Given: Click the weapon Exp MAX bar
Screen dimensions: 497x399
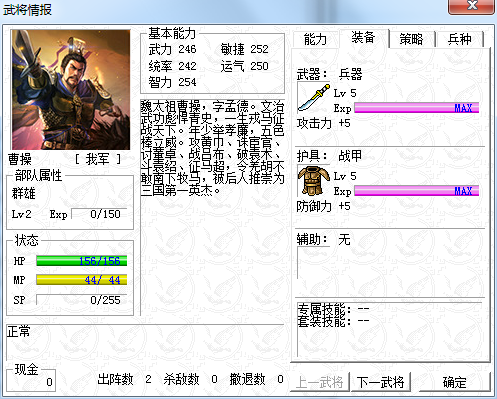Looking at the screenshot, I should pyautogui.click(x=417, y=108).
